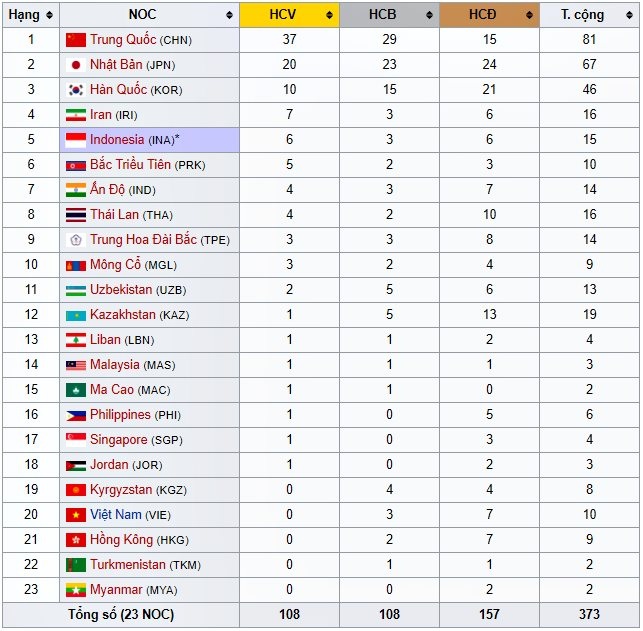Open the Việt Nam link

[x=116, y=515]
